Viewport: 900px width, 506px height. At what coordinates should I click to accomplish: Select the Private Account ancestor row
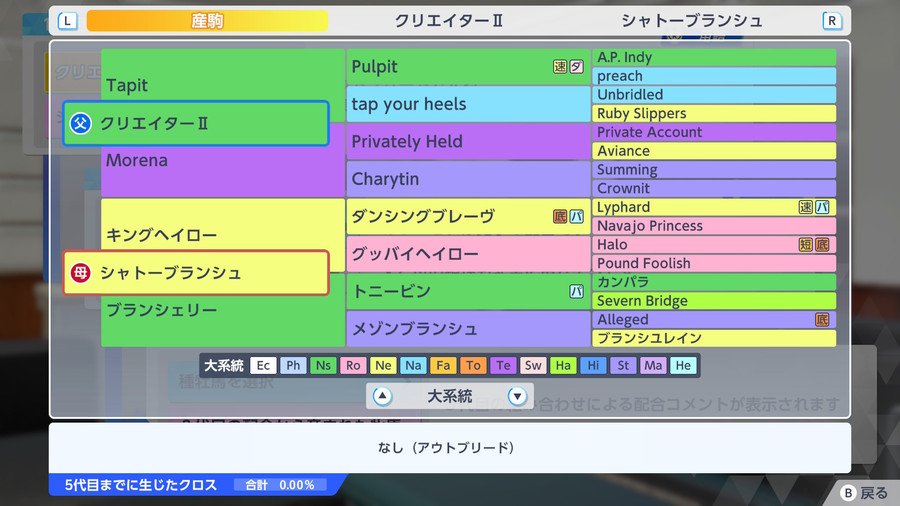[x=714, y=132]
